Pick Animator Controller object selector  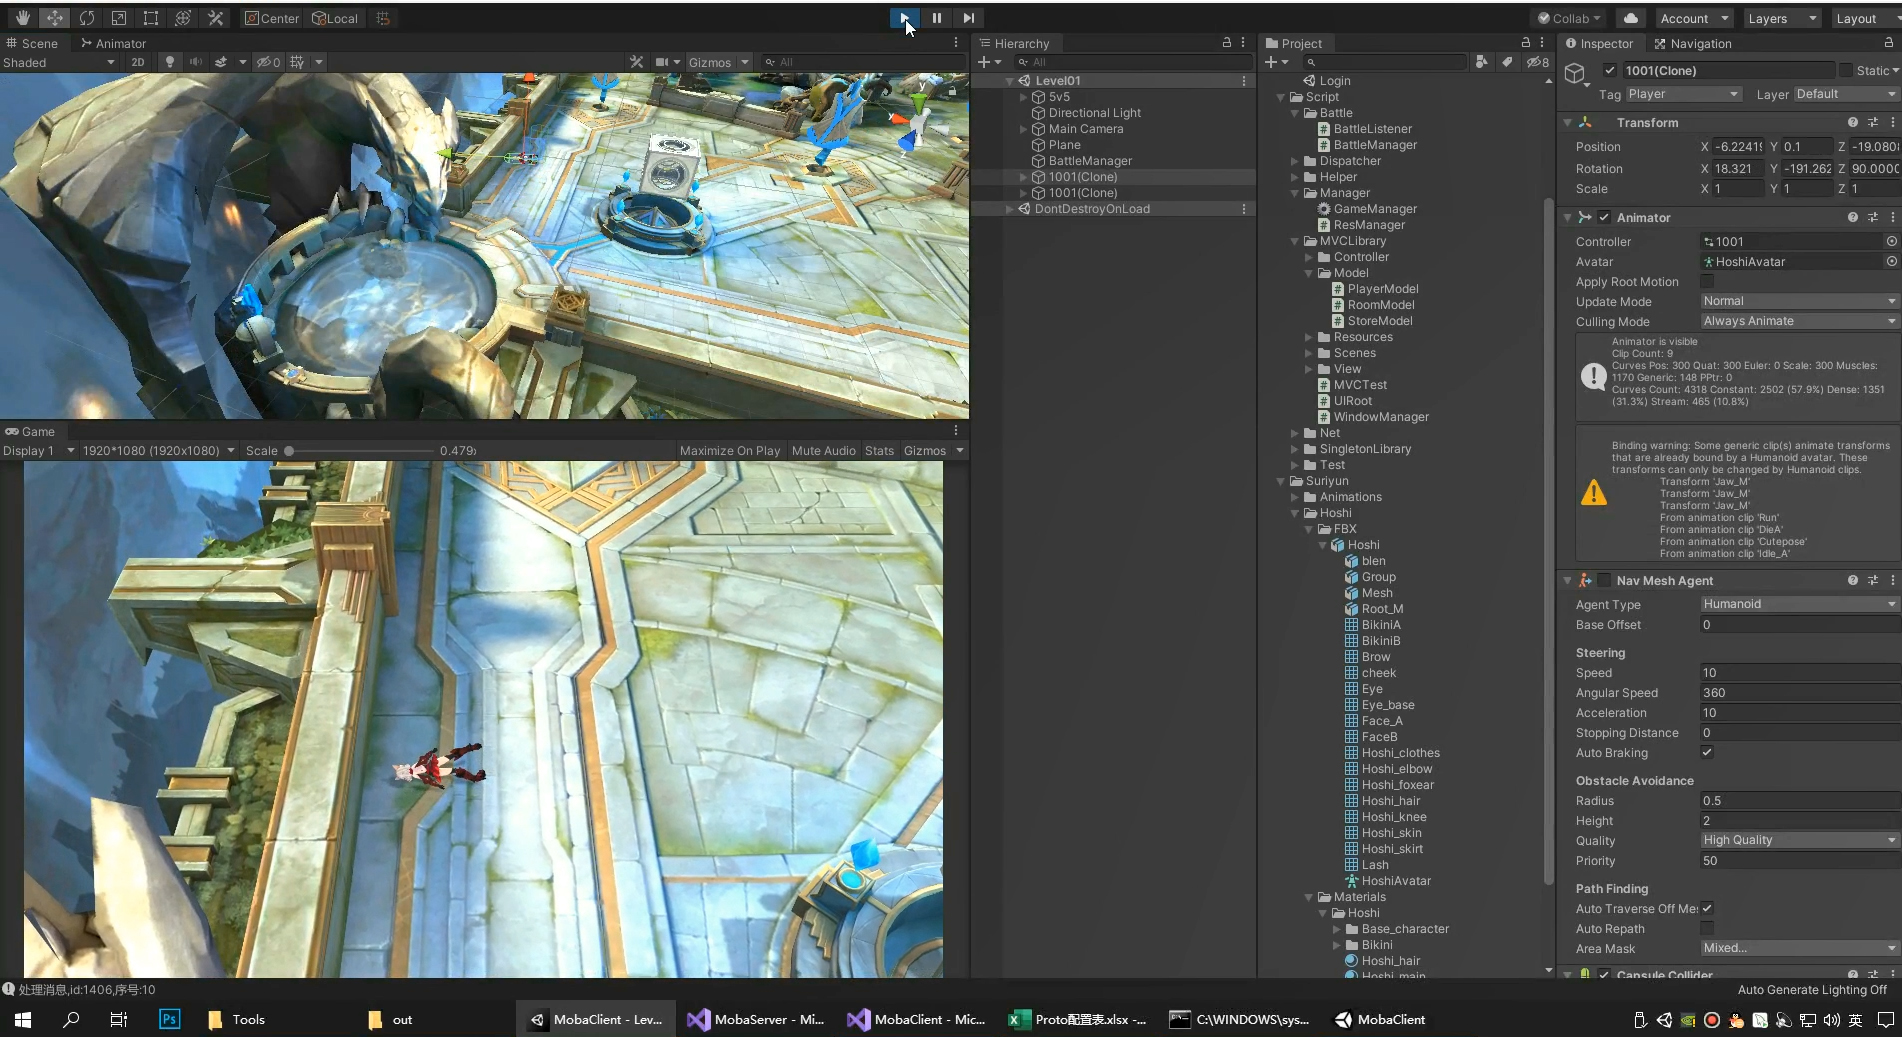(x=1891, y=241)
